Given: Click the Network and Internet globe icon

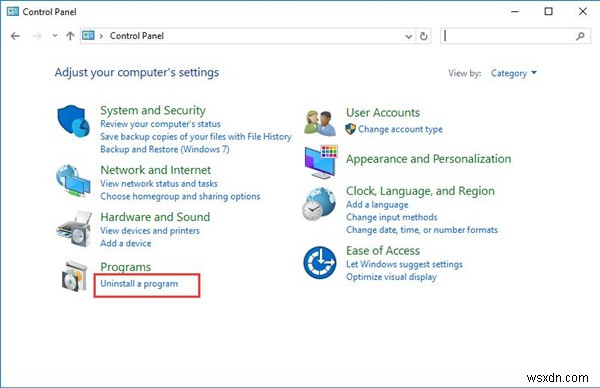Looking at the screenshot, I should [x=73, y=180].
